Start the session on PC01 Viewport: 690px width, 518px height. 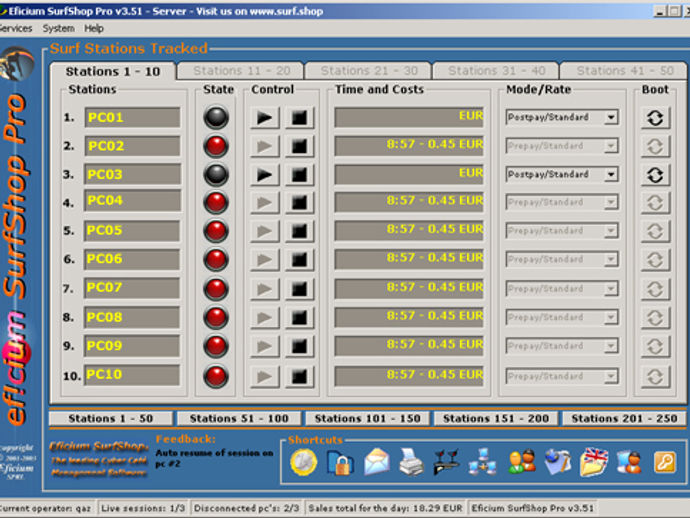click(x=264, y=118)
